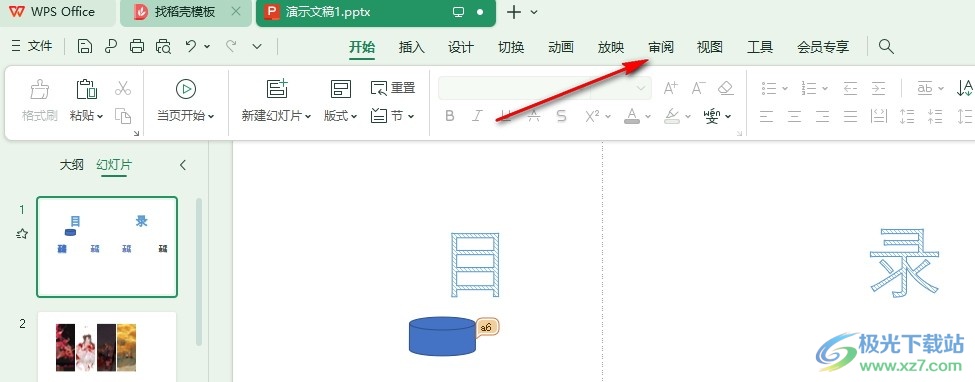Increase paragraph indent level
The height and width of the screenshot is (382, 975).
(x=878, y=88)
